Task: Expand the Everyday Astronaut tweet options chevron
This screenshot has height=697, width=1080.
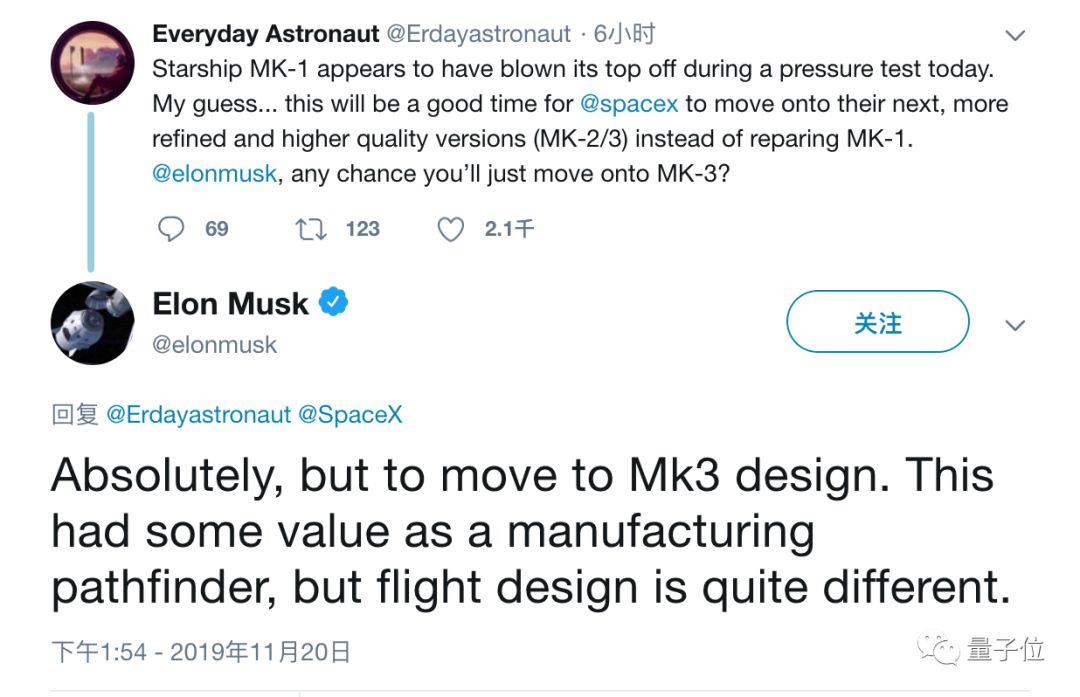Action: tap(1015, 36)
